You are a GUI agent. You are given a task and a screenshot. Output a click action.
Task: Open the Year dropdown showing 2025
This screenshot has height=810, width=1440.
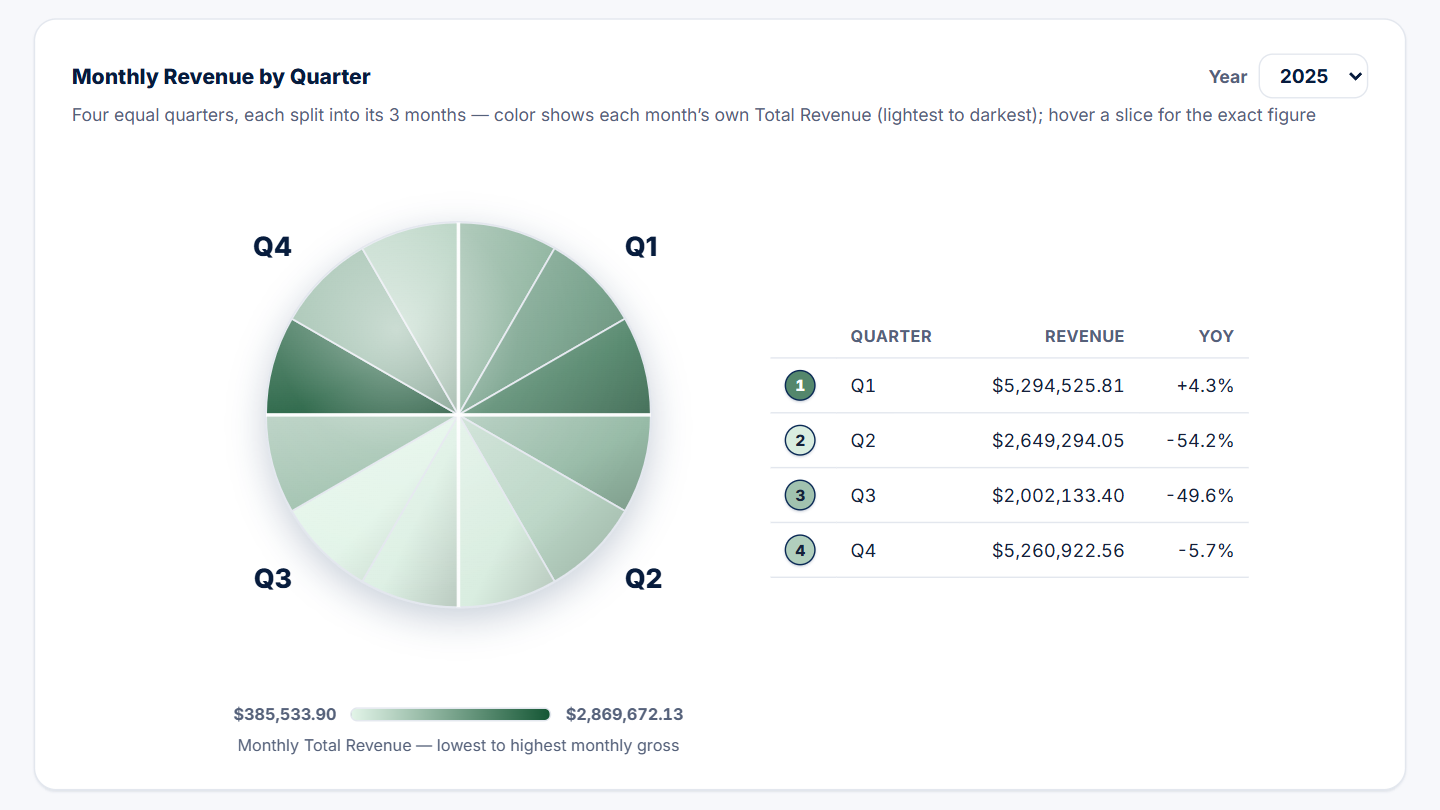[x=1313, y=76]
